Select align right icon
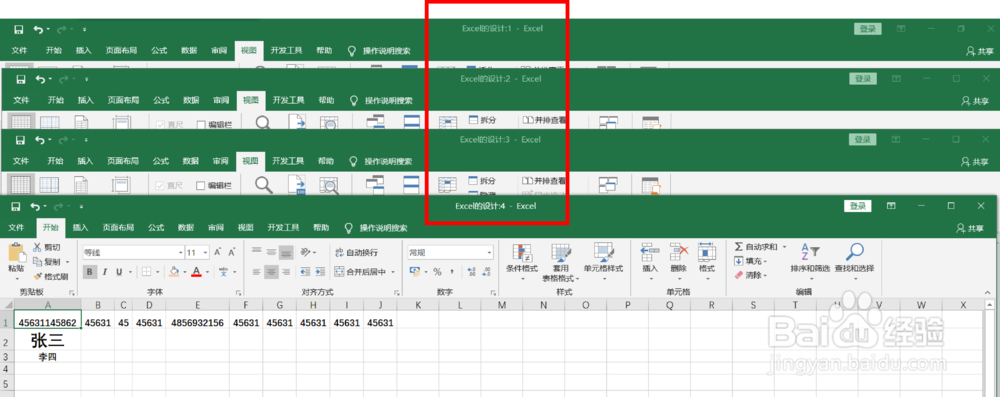 tap(286, 272)
